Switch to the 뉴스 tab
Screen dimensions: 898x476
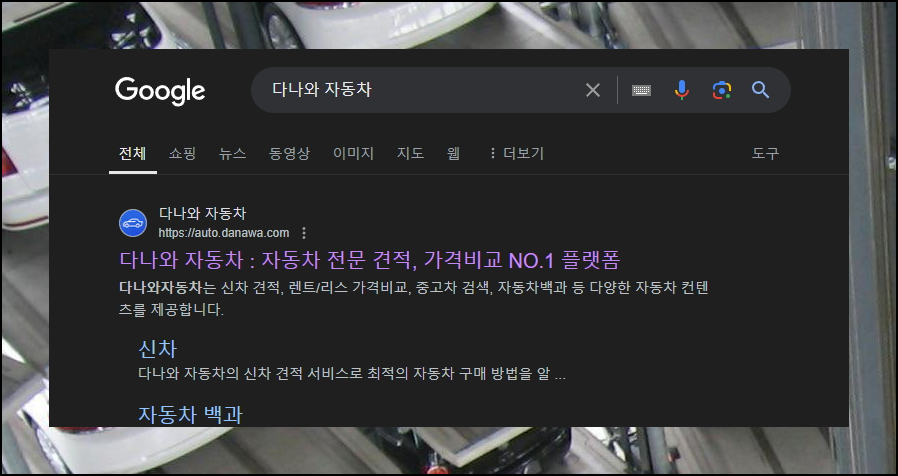(232, 154)
